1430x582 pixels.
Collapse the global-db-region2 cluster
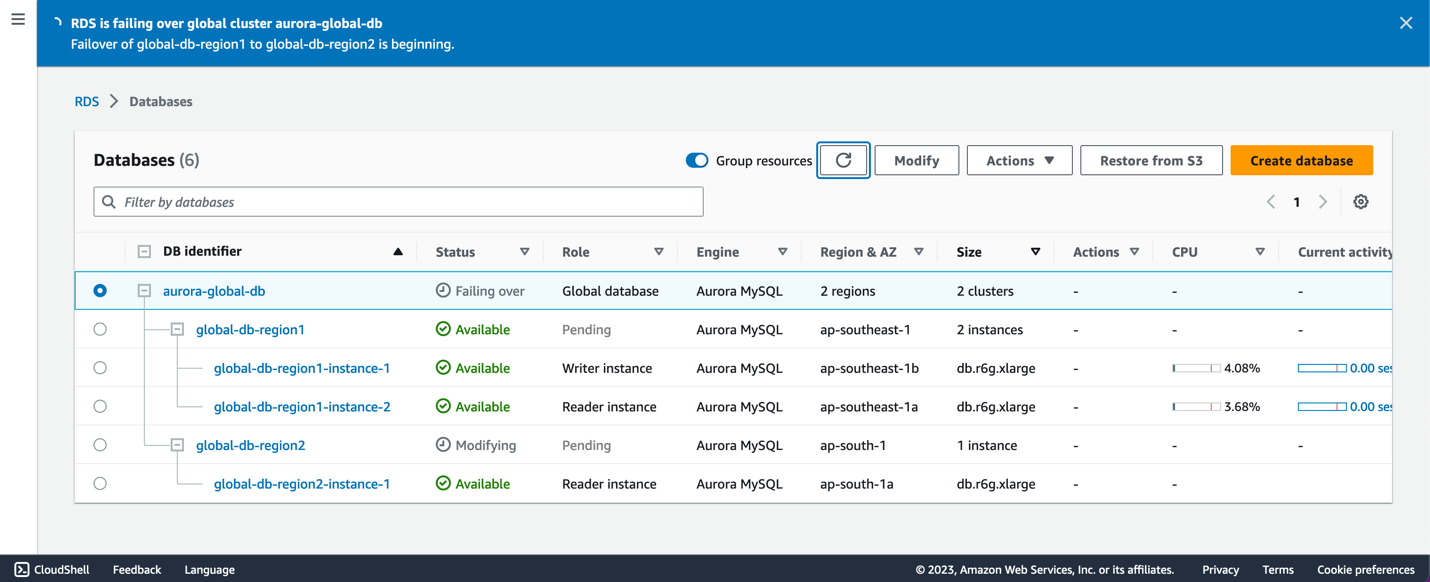pyautogui.click(x=177, y=445)
